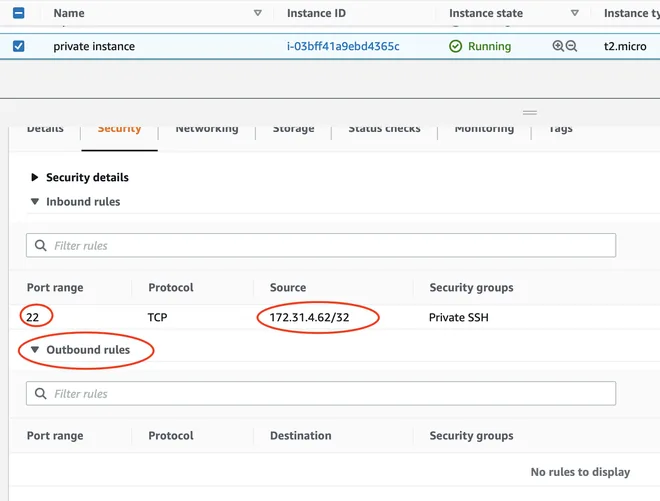
Task: Grab the panel resize handle bars
Action: [x=530, y=113]
